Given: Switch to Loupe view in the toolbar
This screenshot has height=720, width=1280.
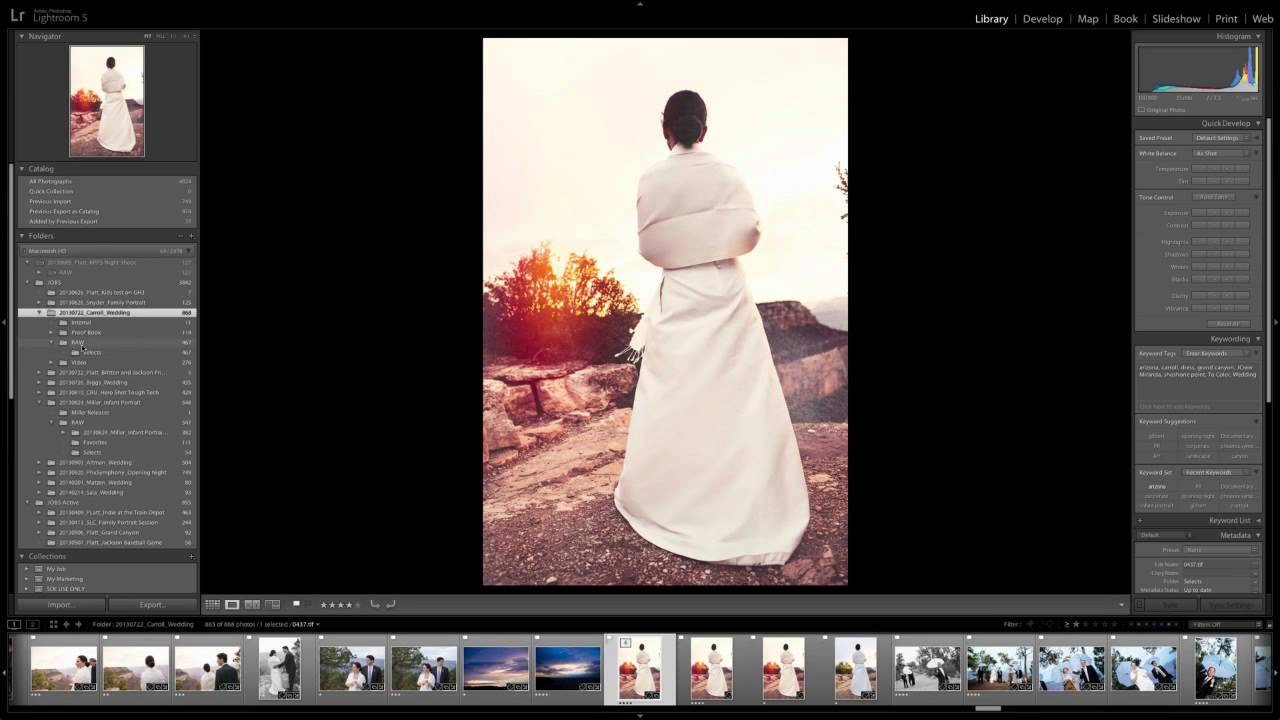Looking at the screenshot, I should [x=232, y=604].
